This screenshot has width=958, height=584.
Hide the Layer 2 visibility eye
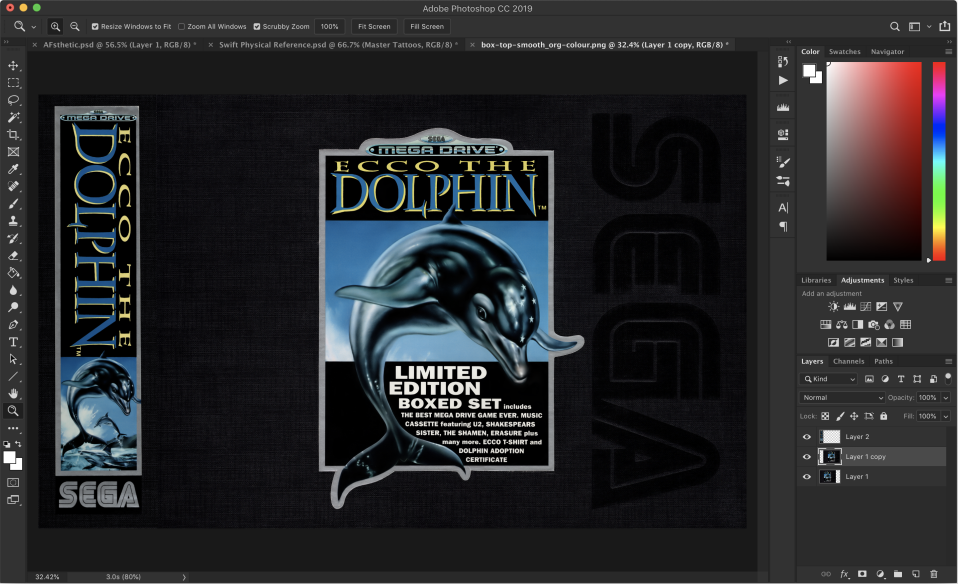(807, 437)
